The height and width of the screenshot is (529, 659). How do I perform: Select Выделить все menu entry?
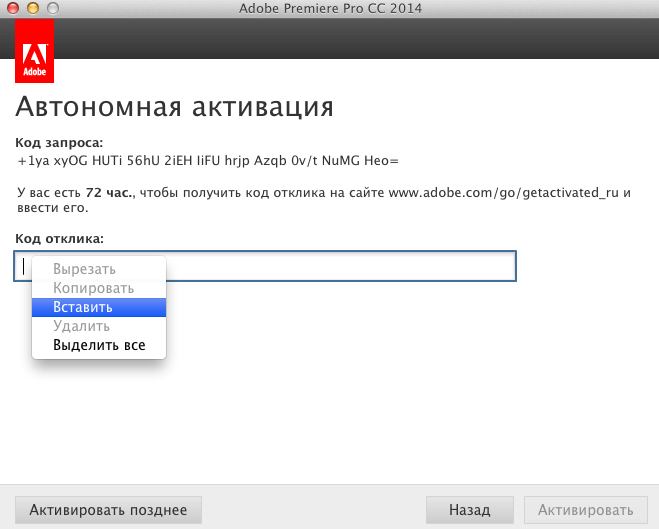[99, 345]
